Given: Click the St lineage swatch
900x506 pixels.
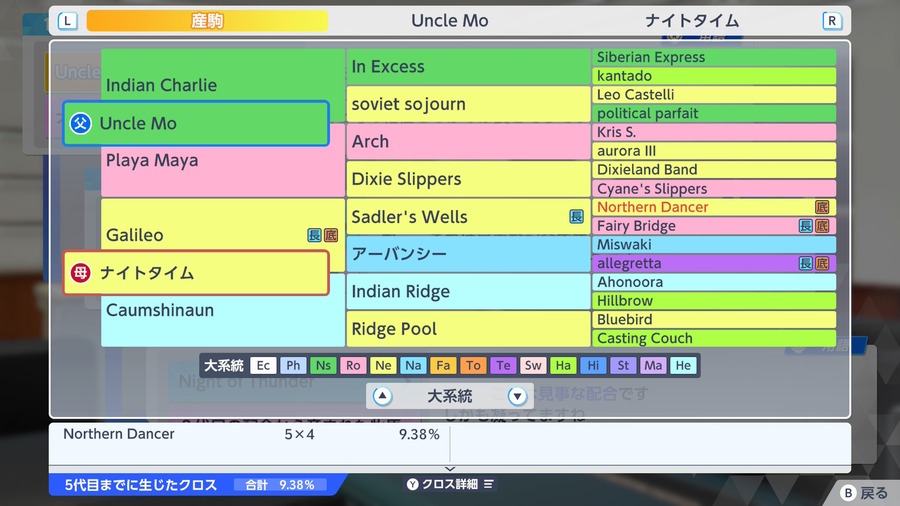Looking at the screenshot, I should [623, 365].
